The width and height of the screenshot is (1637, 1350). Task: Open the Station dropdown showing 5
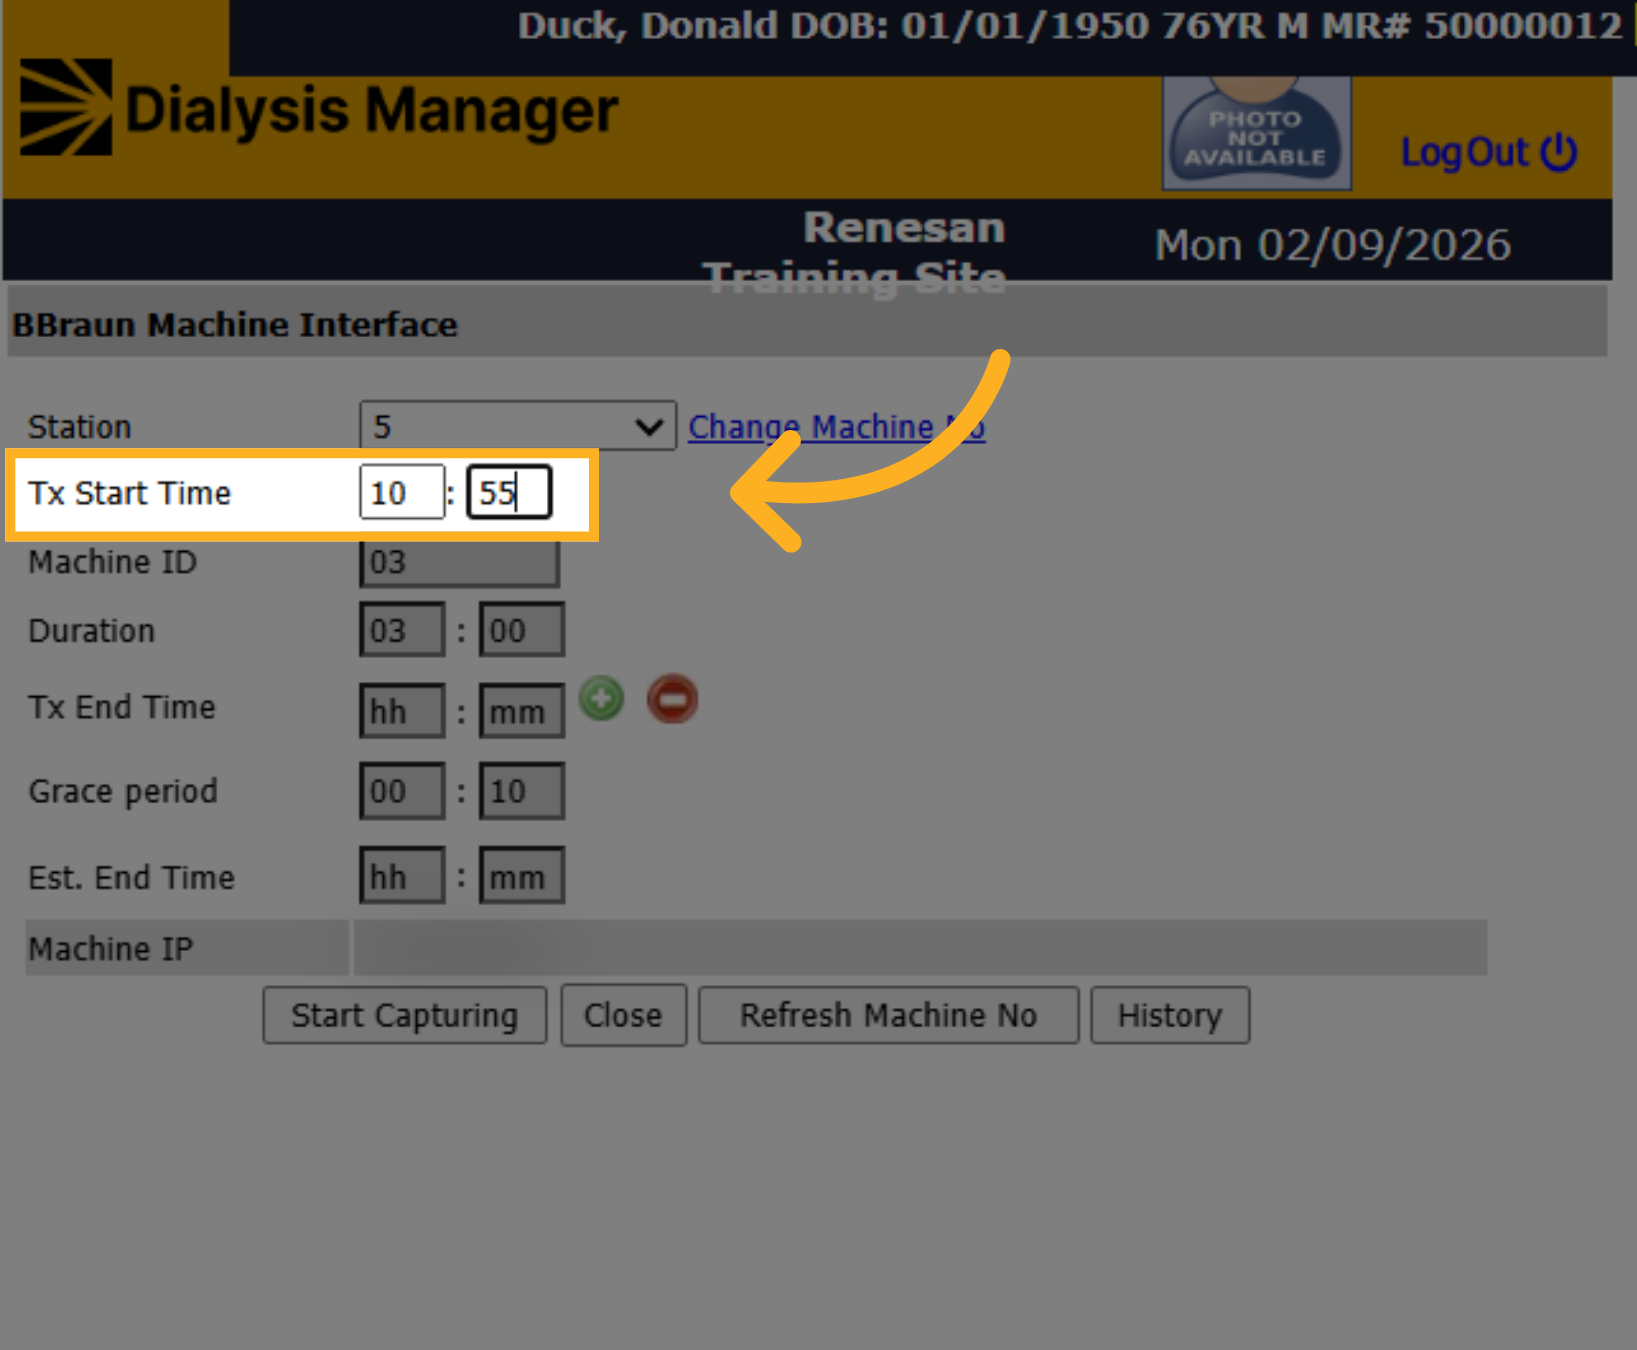click(x=518, y=427)
